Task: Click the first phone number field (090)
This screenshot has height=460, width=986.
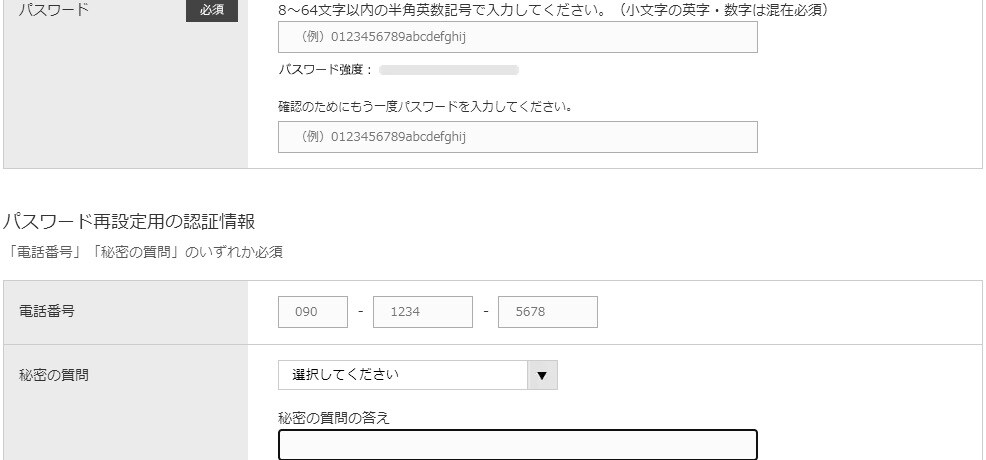Action: tap(312, 312)
